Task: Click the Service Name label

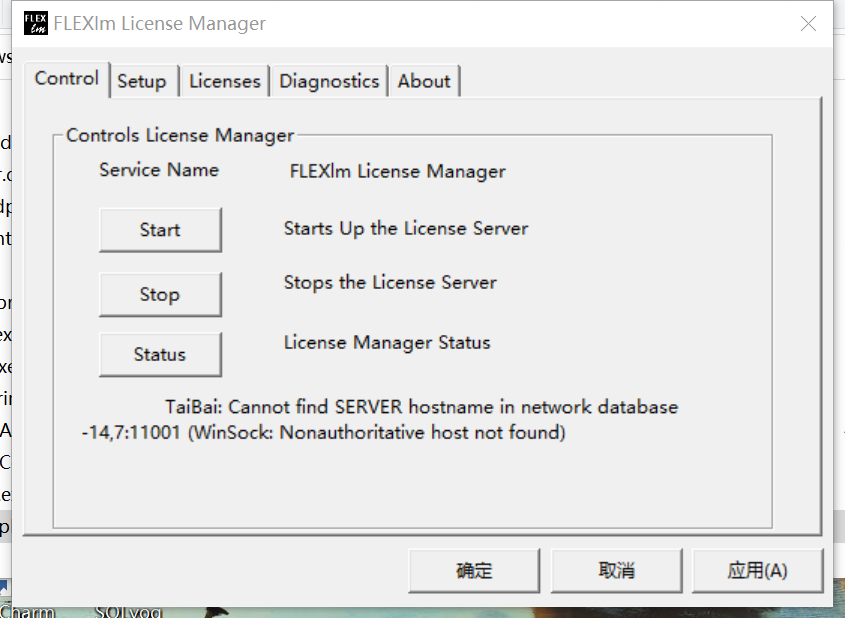Action: coord(158,170)
